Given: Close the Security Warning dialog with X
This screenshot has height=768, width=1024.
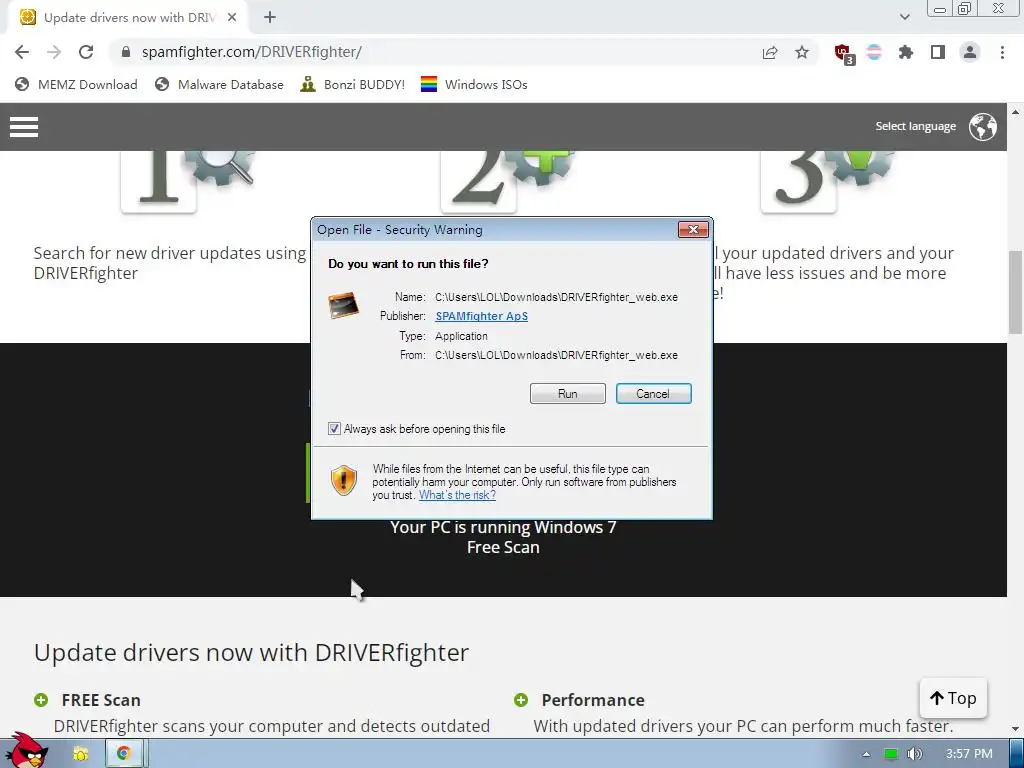Looking at the screenshot, I should 693,229.
